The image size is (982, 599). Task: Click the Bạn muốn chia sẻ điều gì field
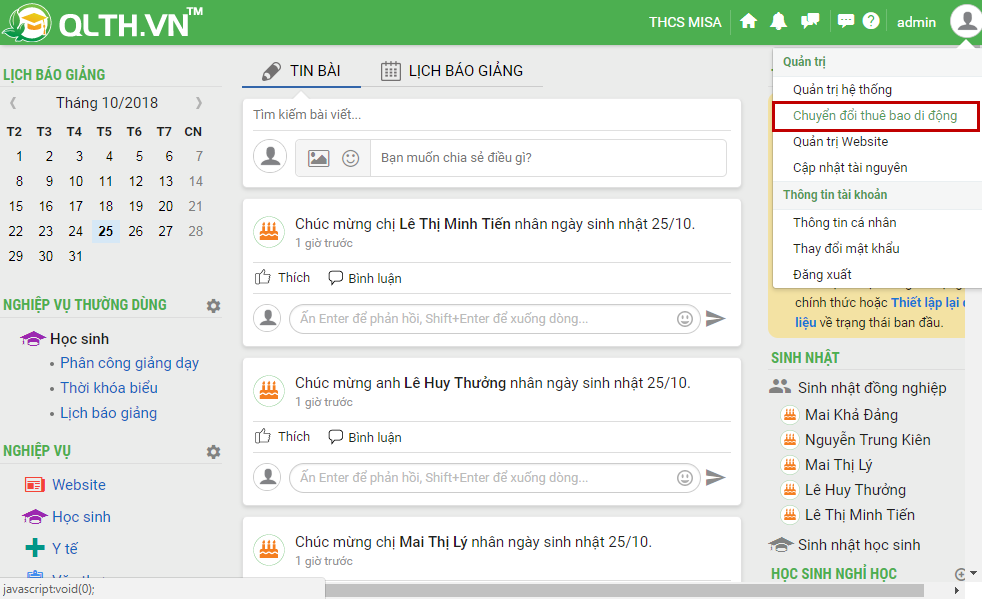[549, 158]
